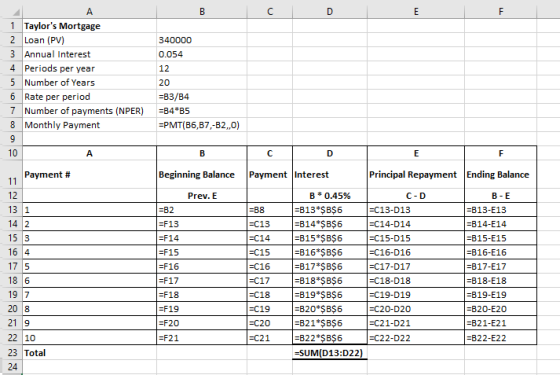Click the cell 'Taylor's Mortgage'

[89, 26]
